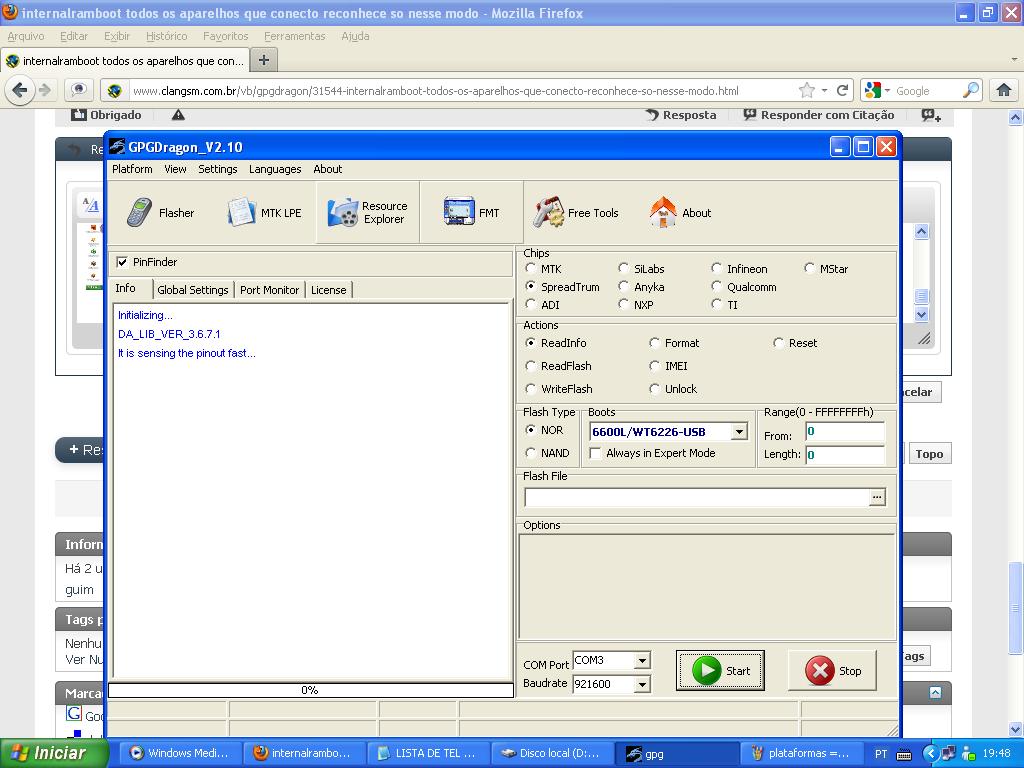Click Resposta reply link
The image size is (1024, 768).
(x=680, y=115)
